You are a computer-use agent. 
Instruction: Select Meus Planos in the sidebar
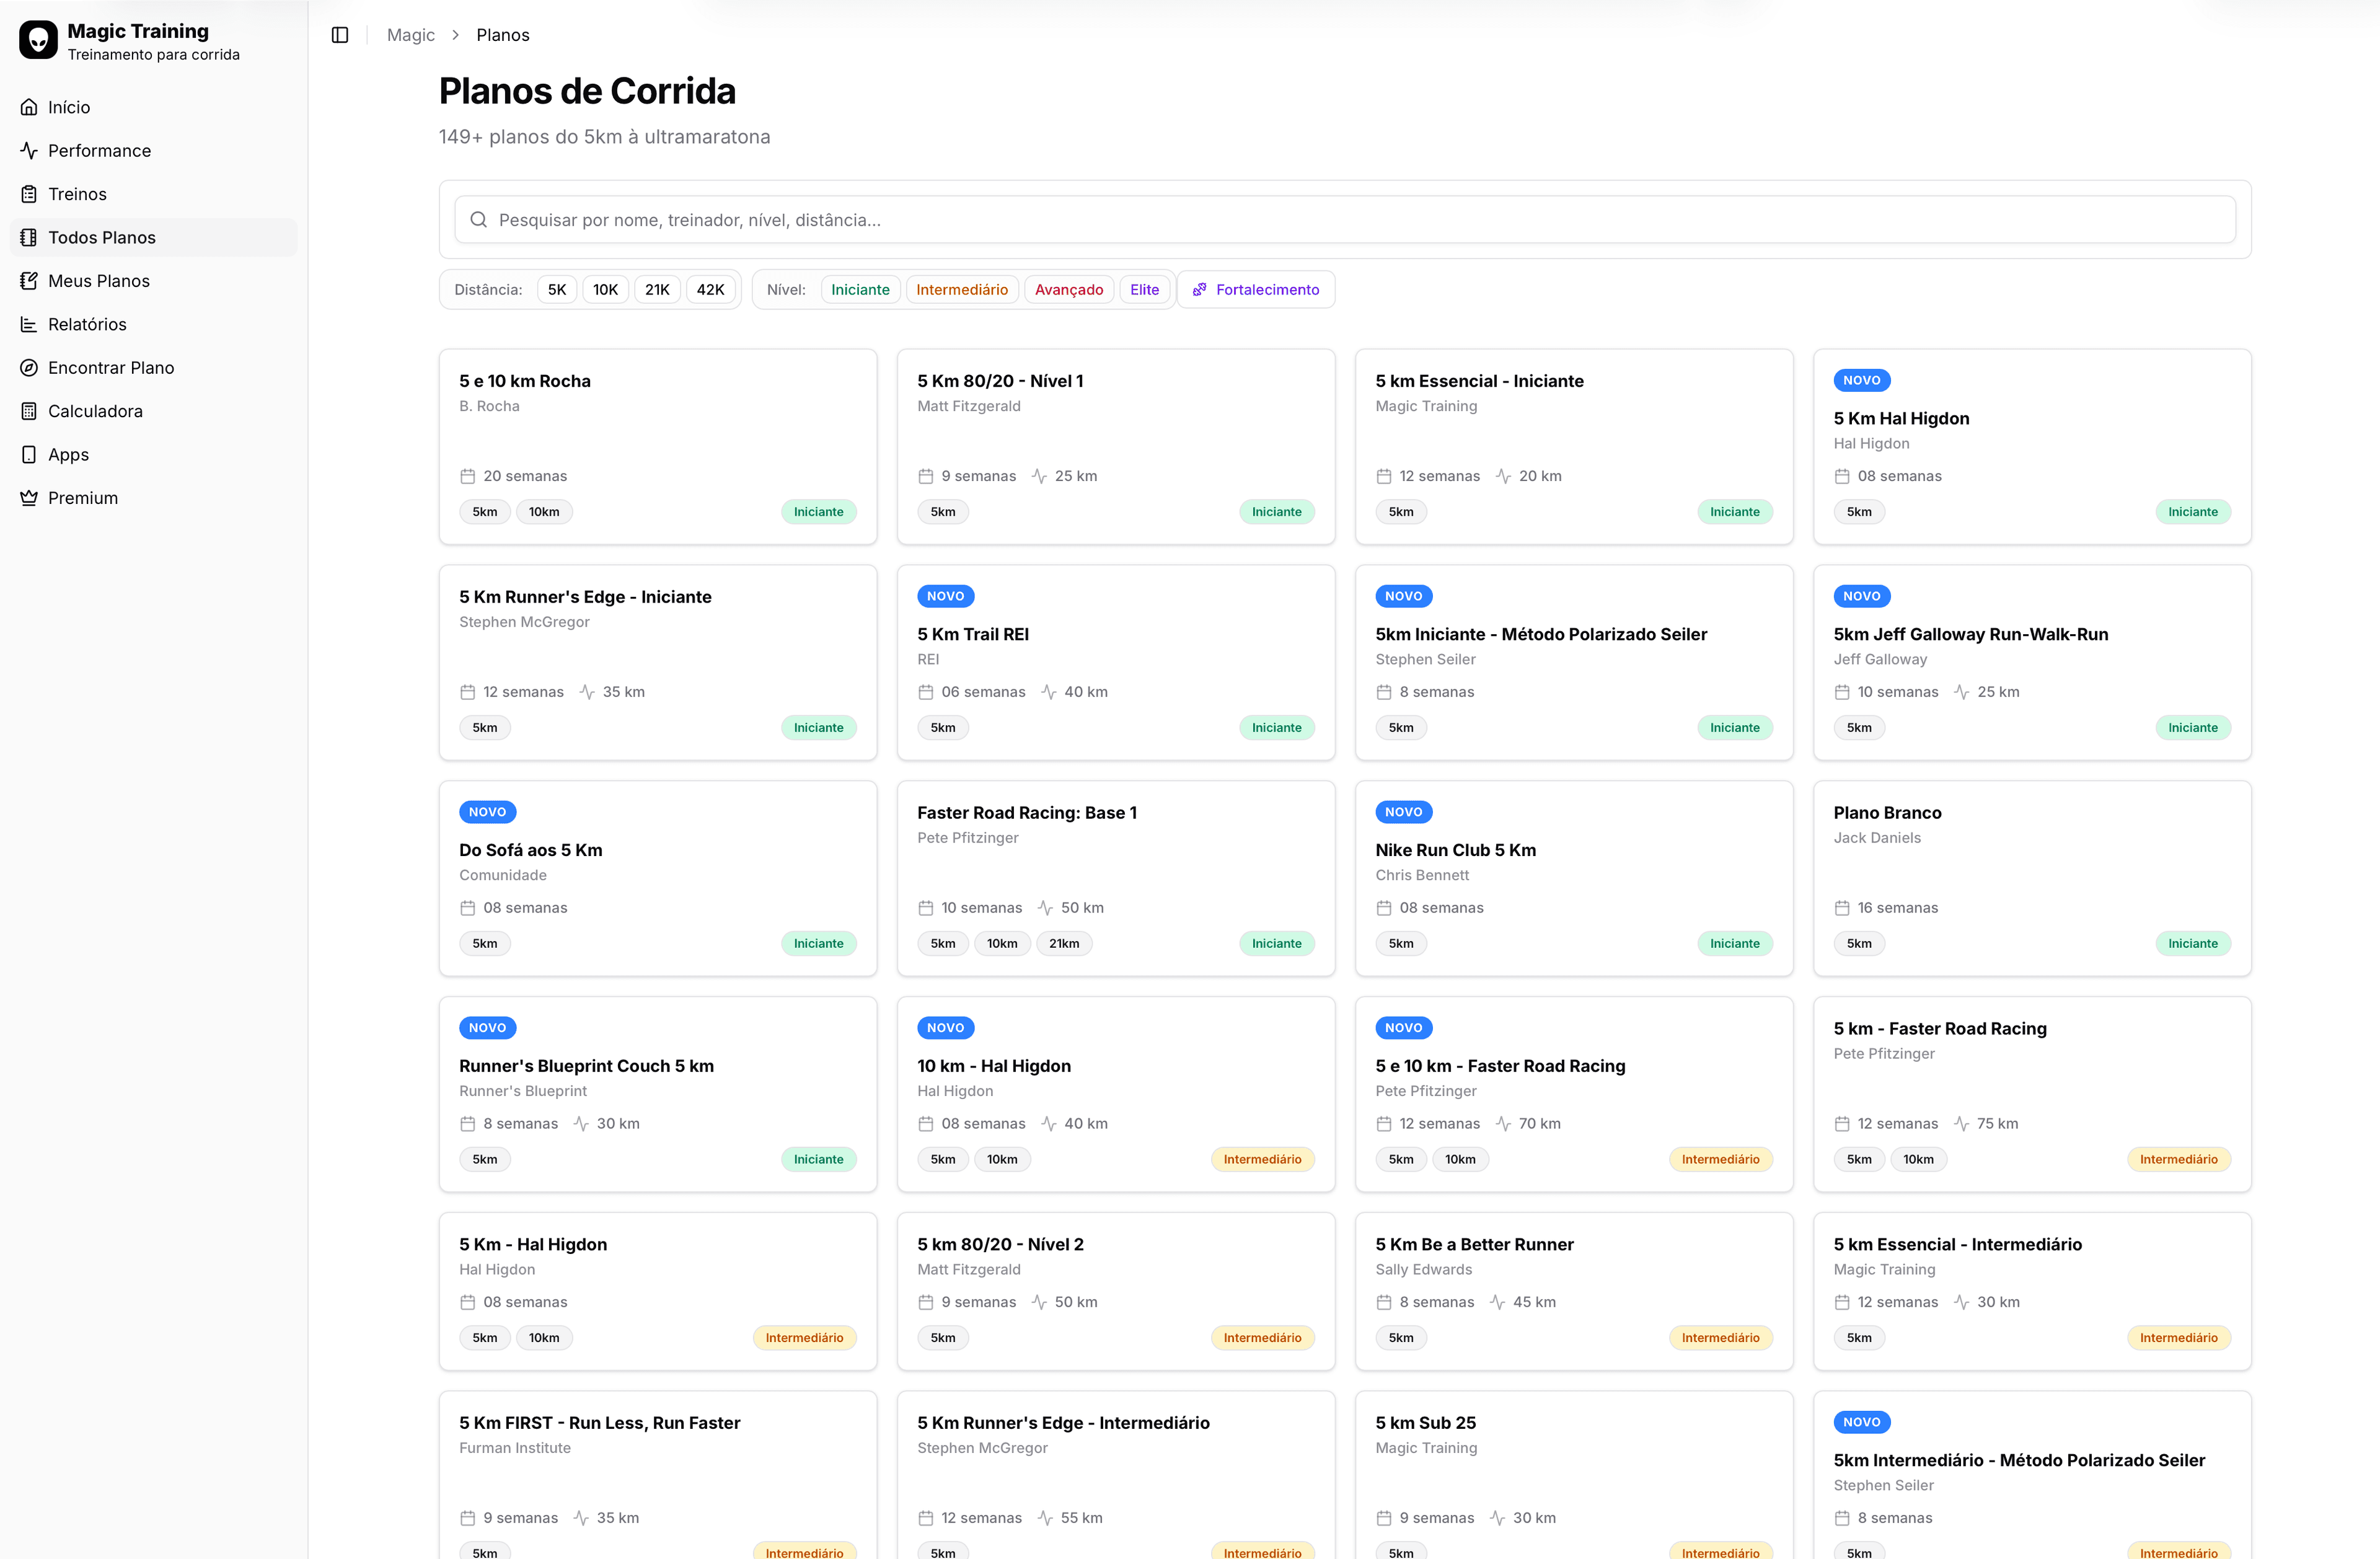(154, 281)
